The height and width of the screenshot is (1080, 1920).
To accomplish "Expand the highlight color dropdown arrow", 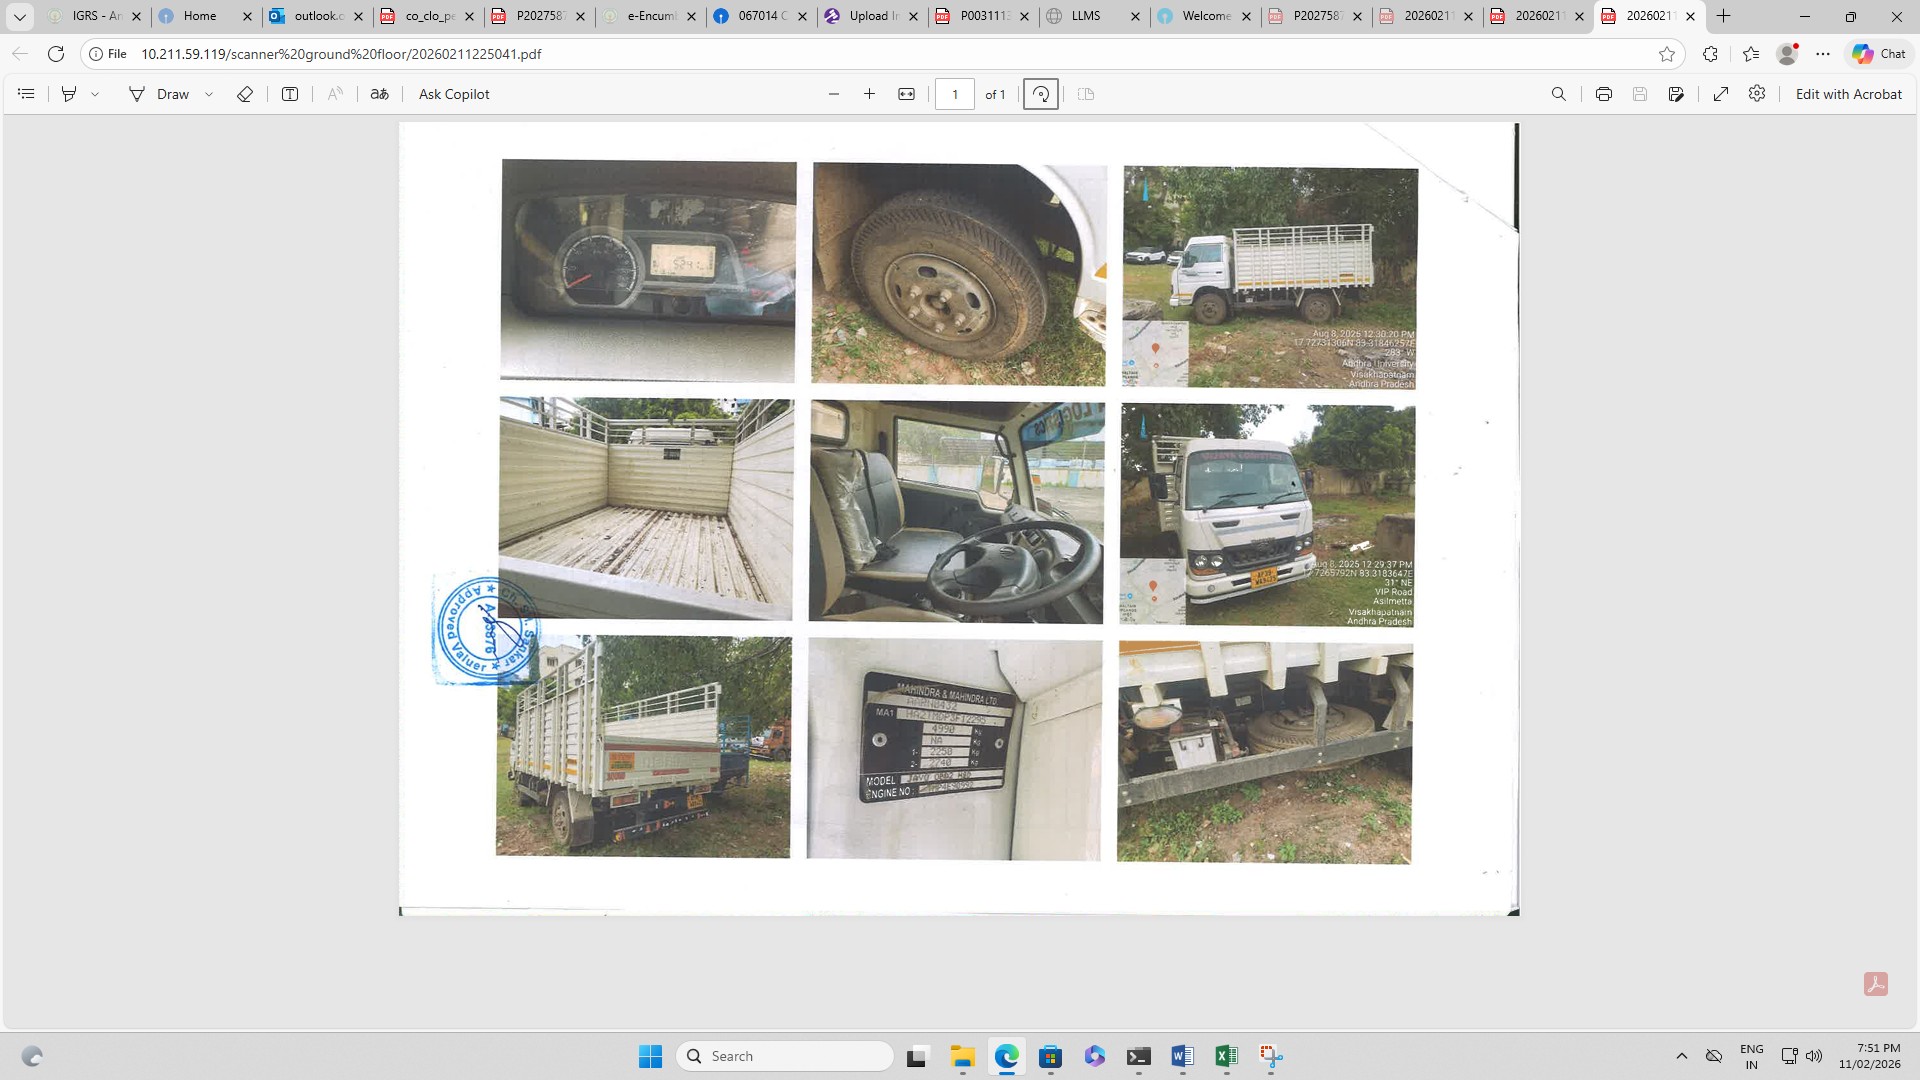I will pyautogui.click(x=95, y=94).
